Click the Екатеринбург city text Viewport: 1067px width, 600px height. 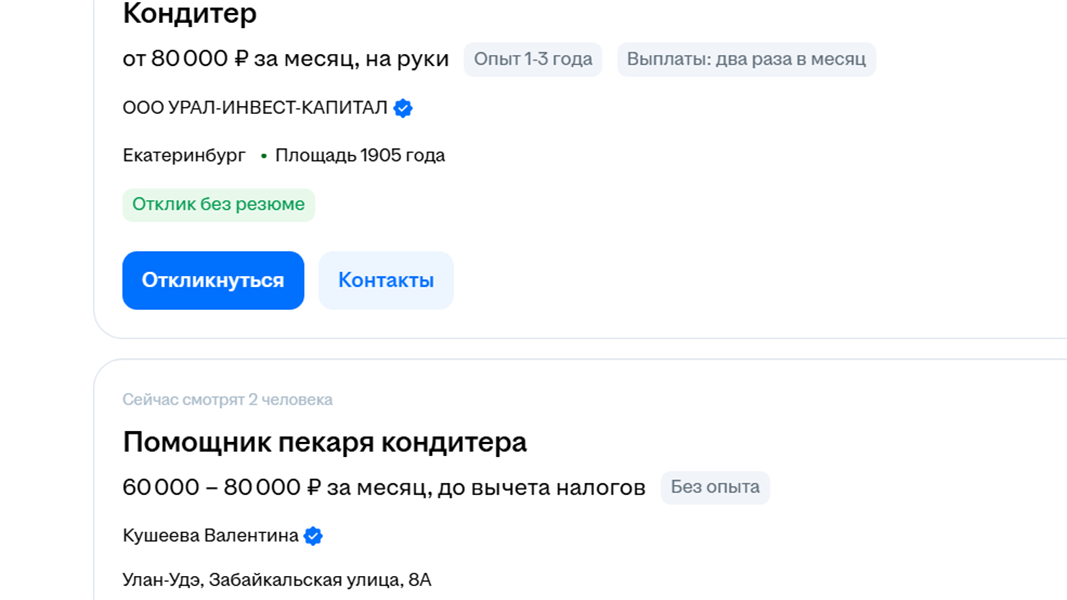(x=184, y=155)
